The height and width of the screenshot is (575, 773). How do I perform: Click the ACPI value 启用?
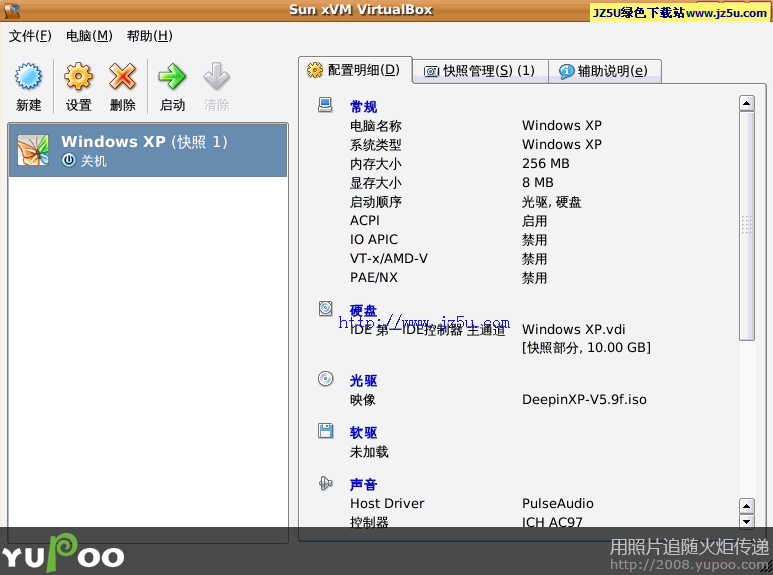click(534, 220)
